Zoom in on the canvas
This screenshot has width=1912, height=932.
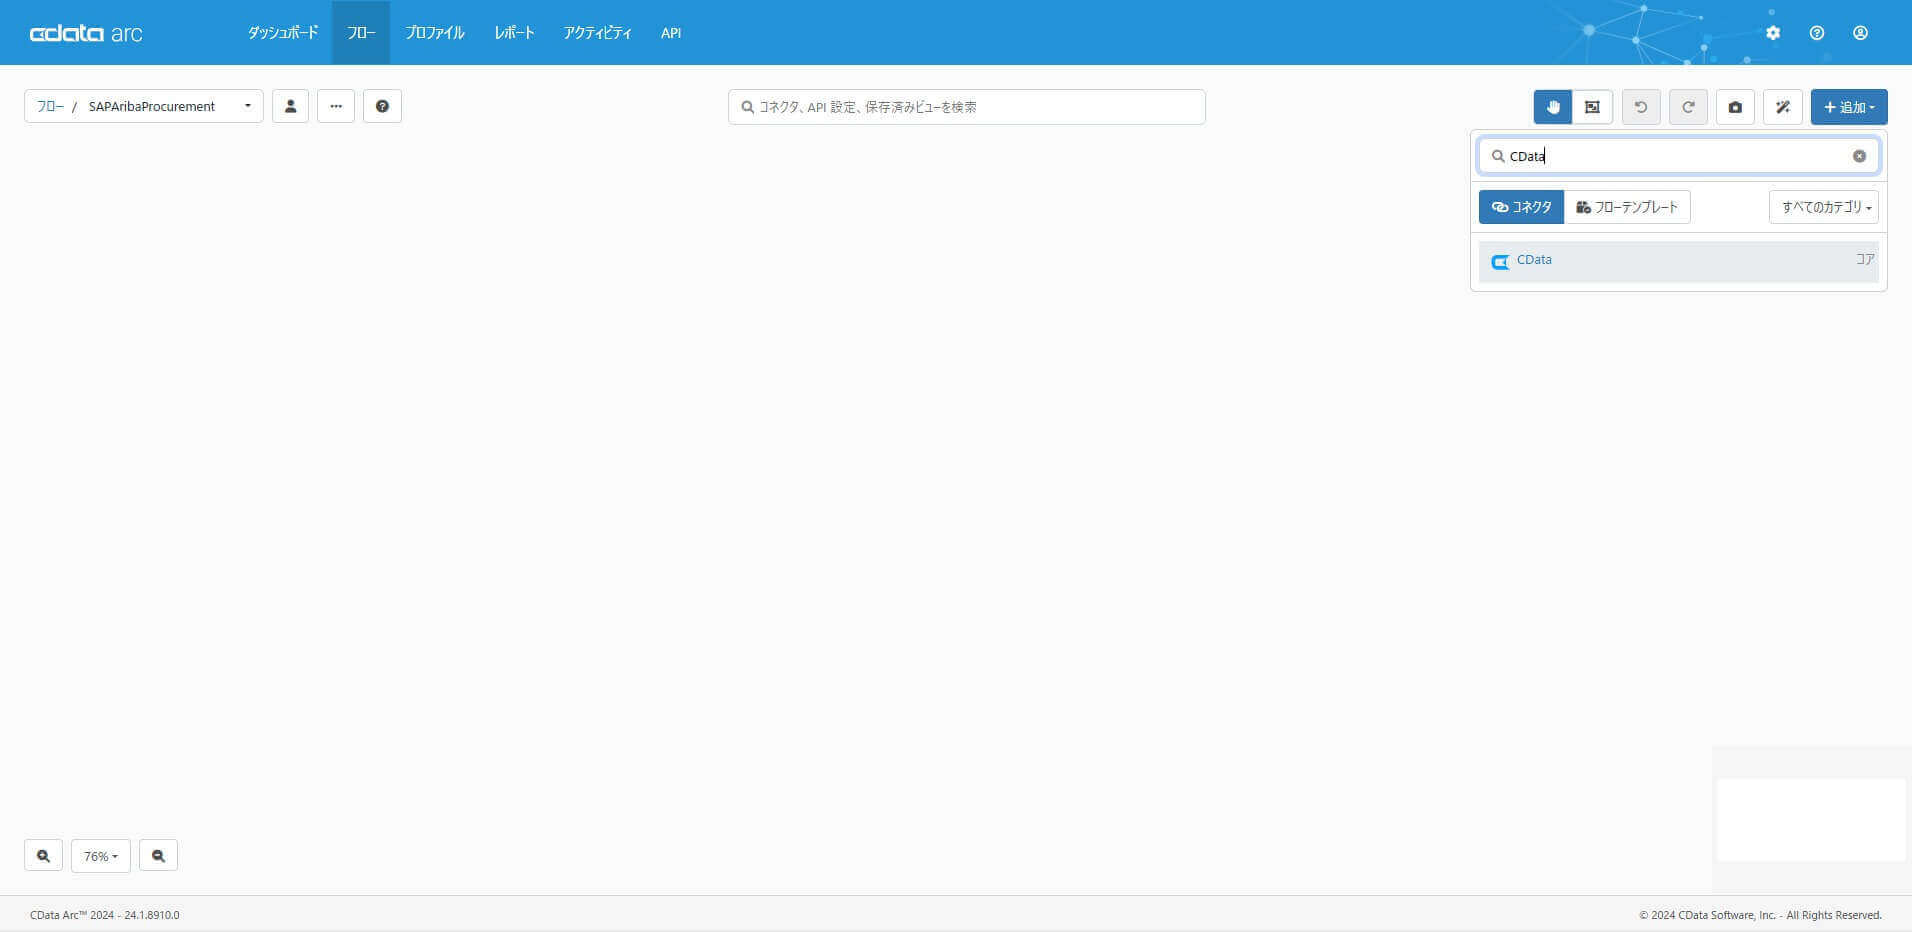pyautogui.click(x=43, y=856)
